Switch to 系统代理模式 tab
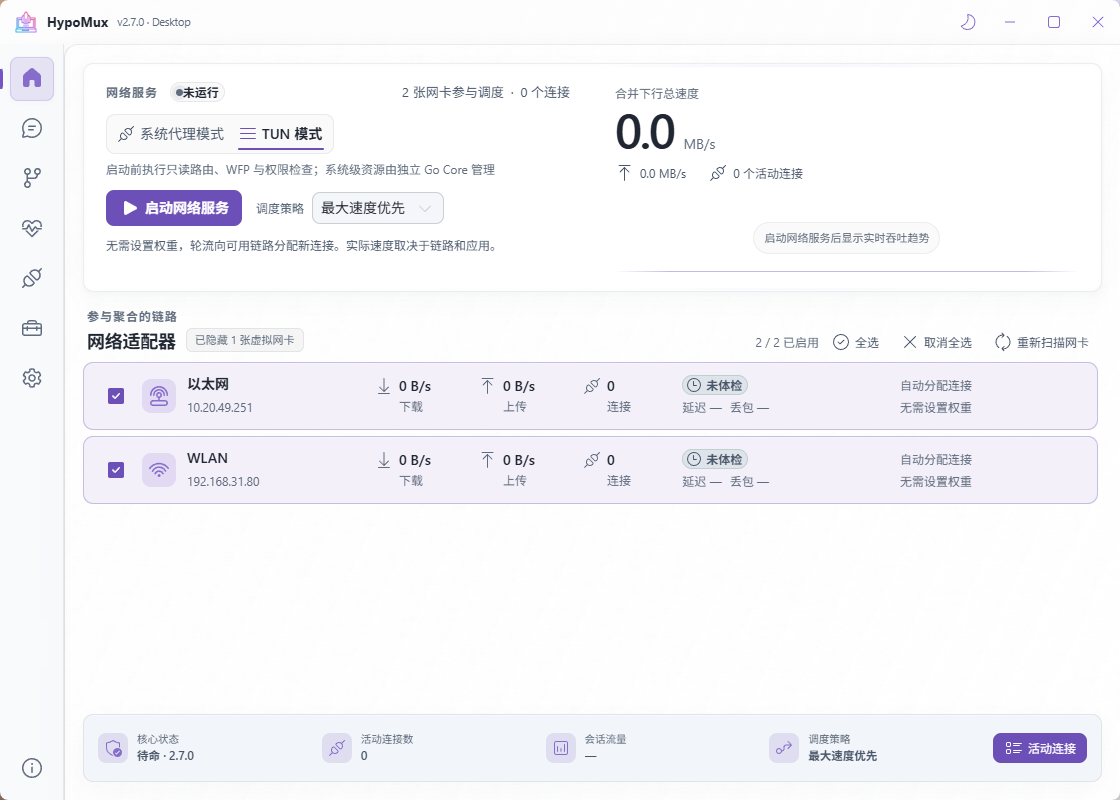 171,134
